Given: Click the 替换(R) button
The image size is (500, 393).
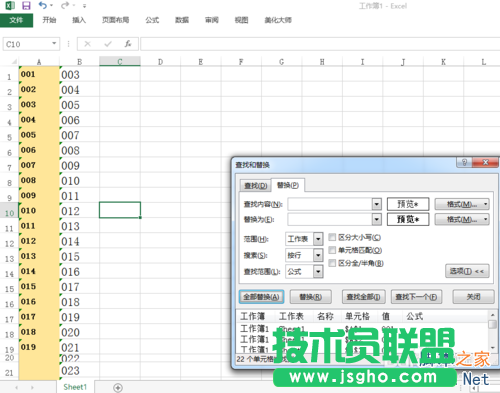Looking at the screenshot, I should coord(311,297).
